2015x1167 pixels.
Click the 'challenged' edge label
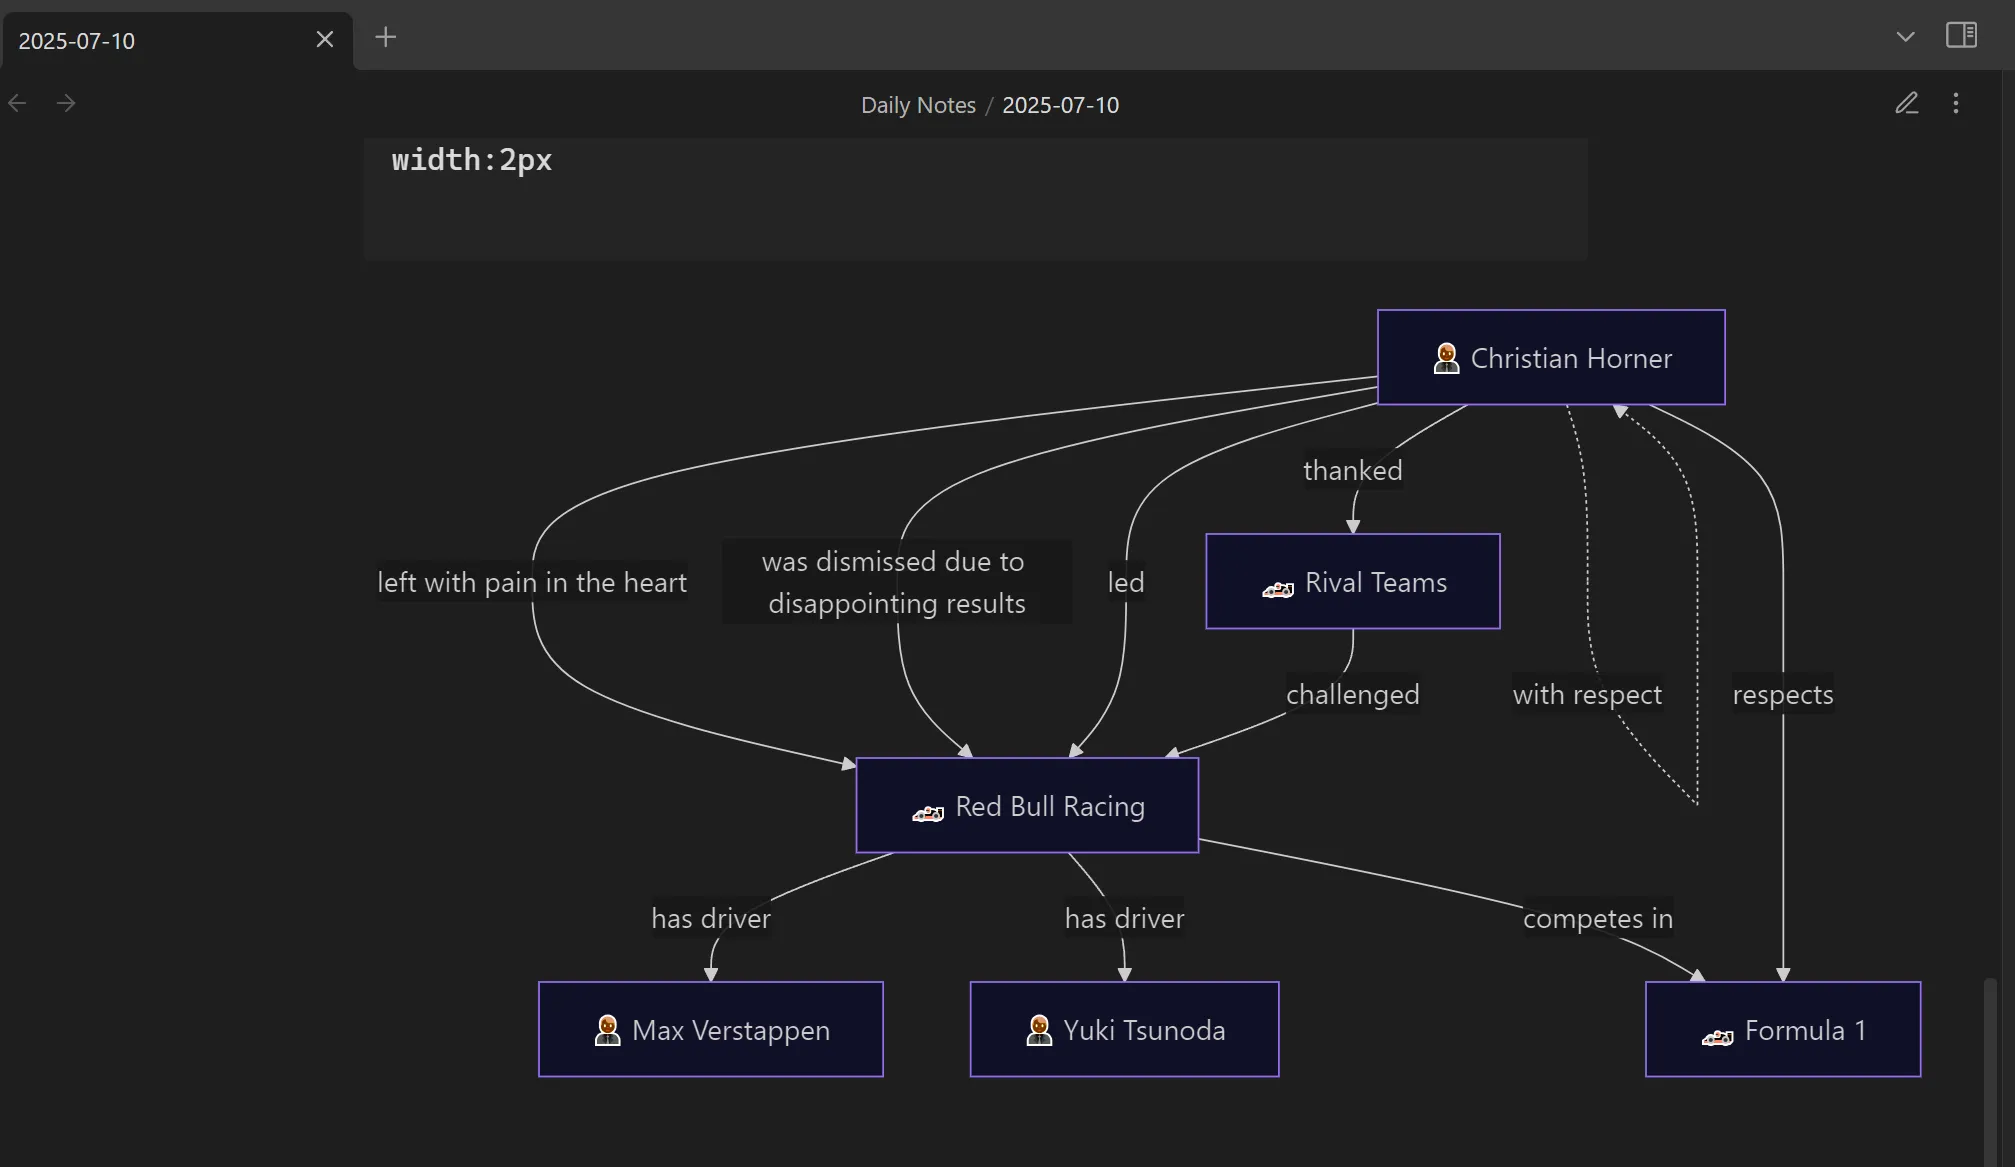1352,694
